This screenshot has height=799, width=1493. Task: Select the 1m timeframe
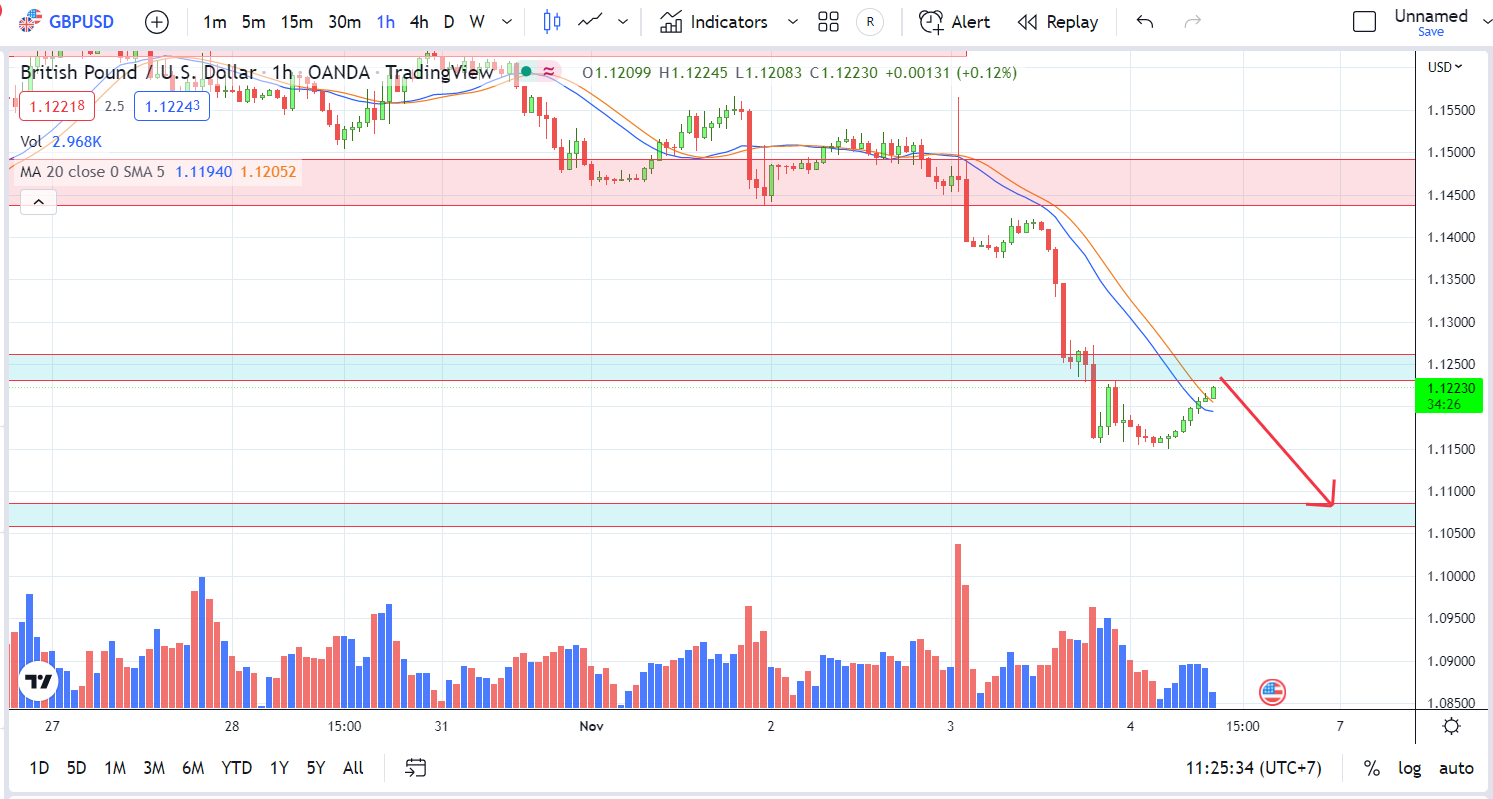tap(214, 21)
